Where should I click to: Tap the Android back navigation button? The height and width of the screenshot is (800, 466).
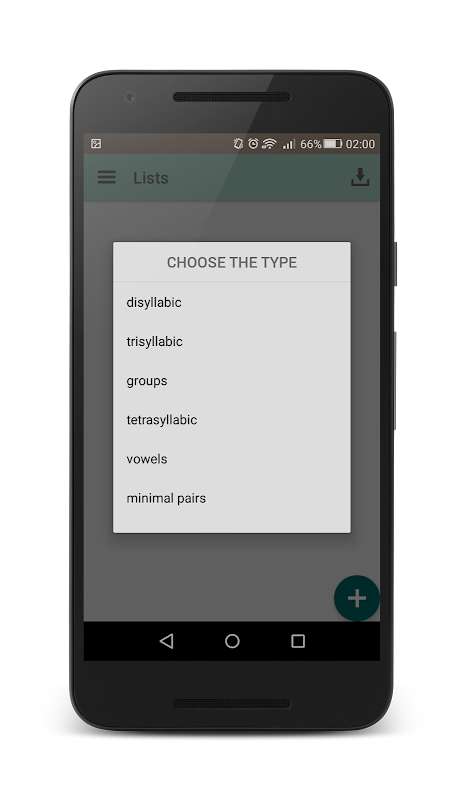tap(166, 641)
